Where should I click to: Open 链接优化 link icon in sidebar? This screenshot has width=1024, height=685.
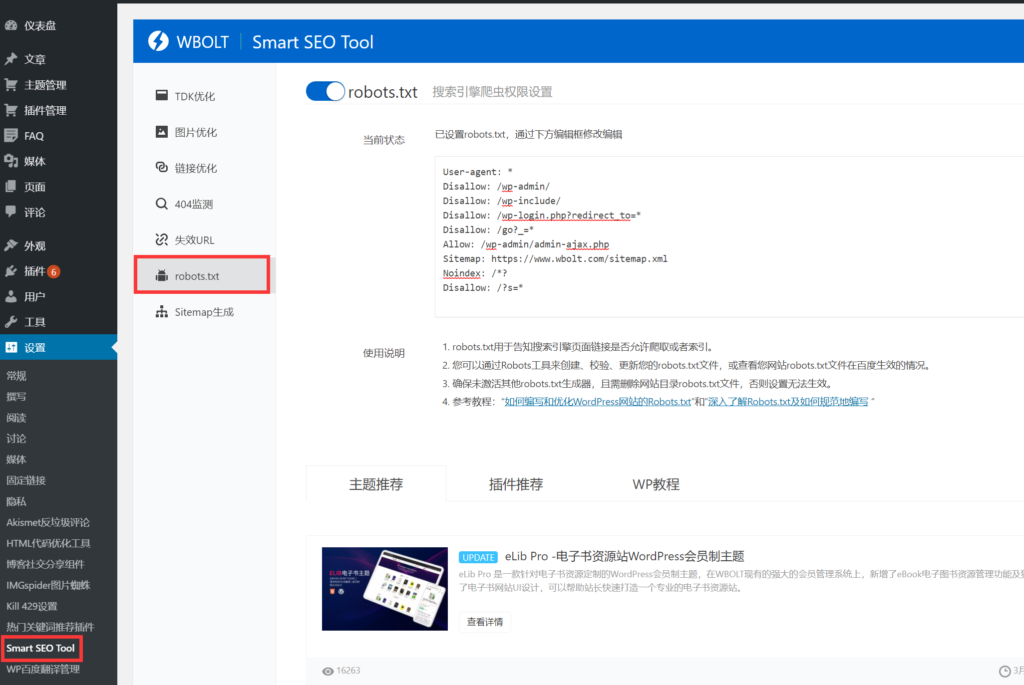(x=162, y=168)
